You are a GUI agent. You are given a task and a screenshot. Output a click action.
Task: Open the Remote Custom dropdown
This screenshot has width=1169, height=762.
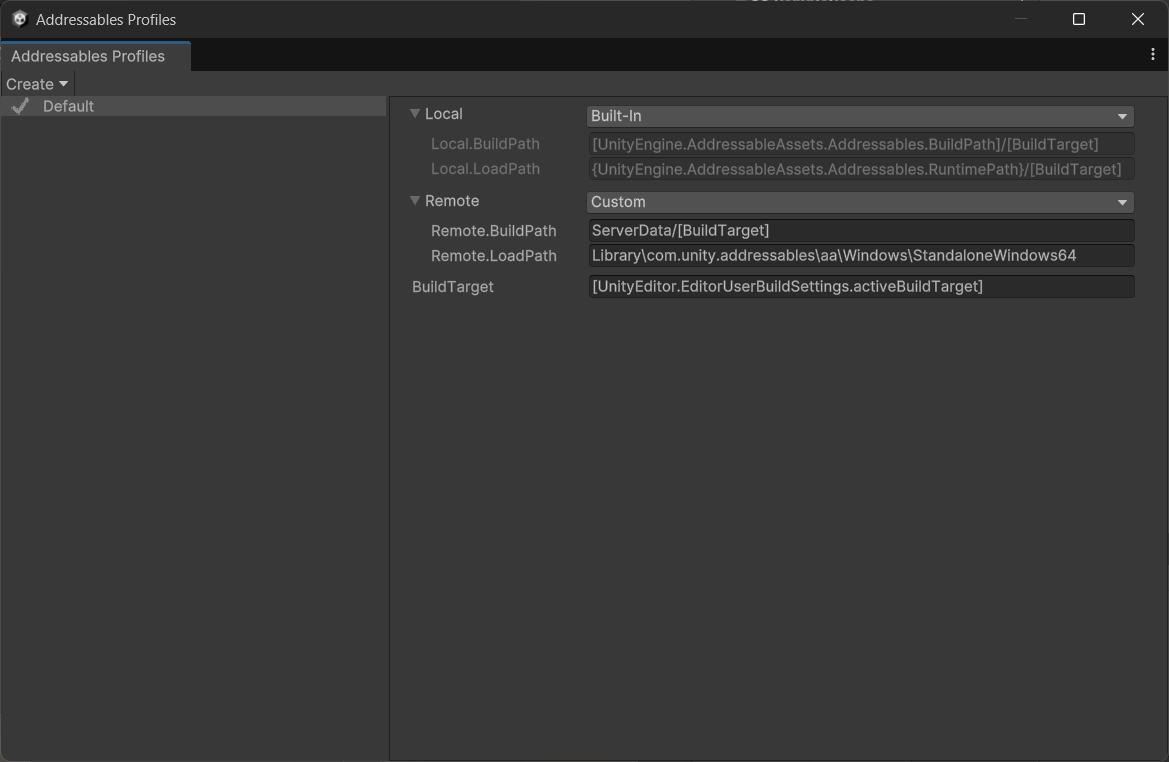pos(860,202)
